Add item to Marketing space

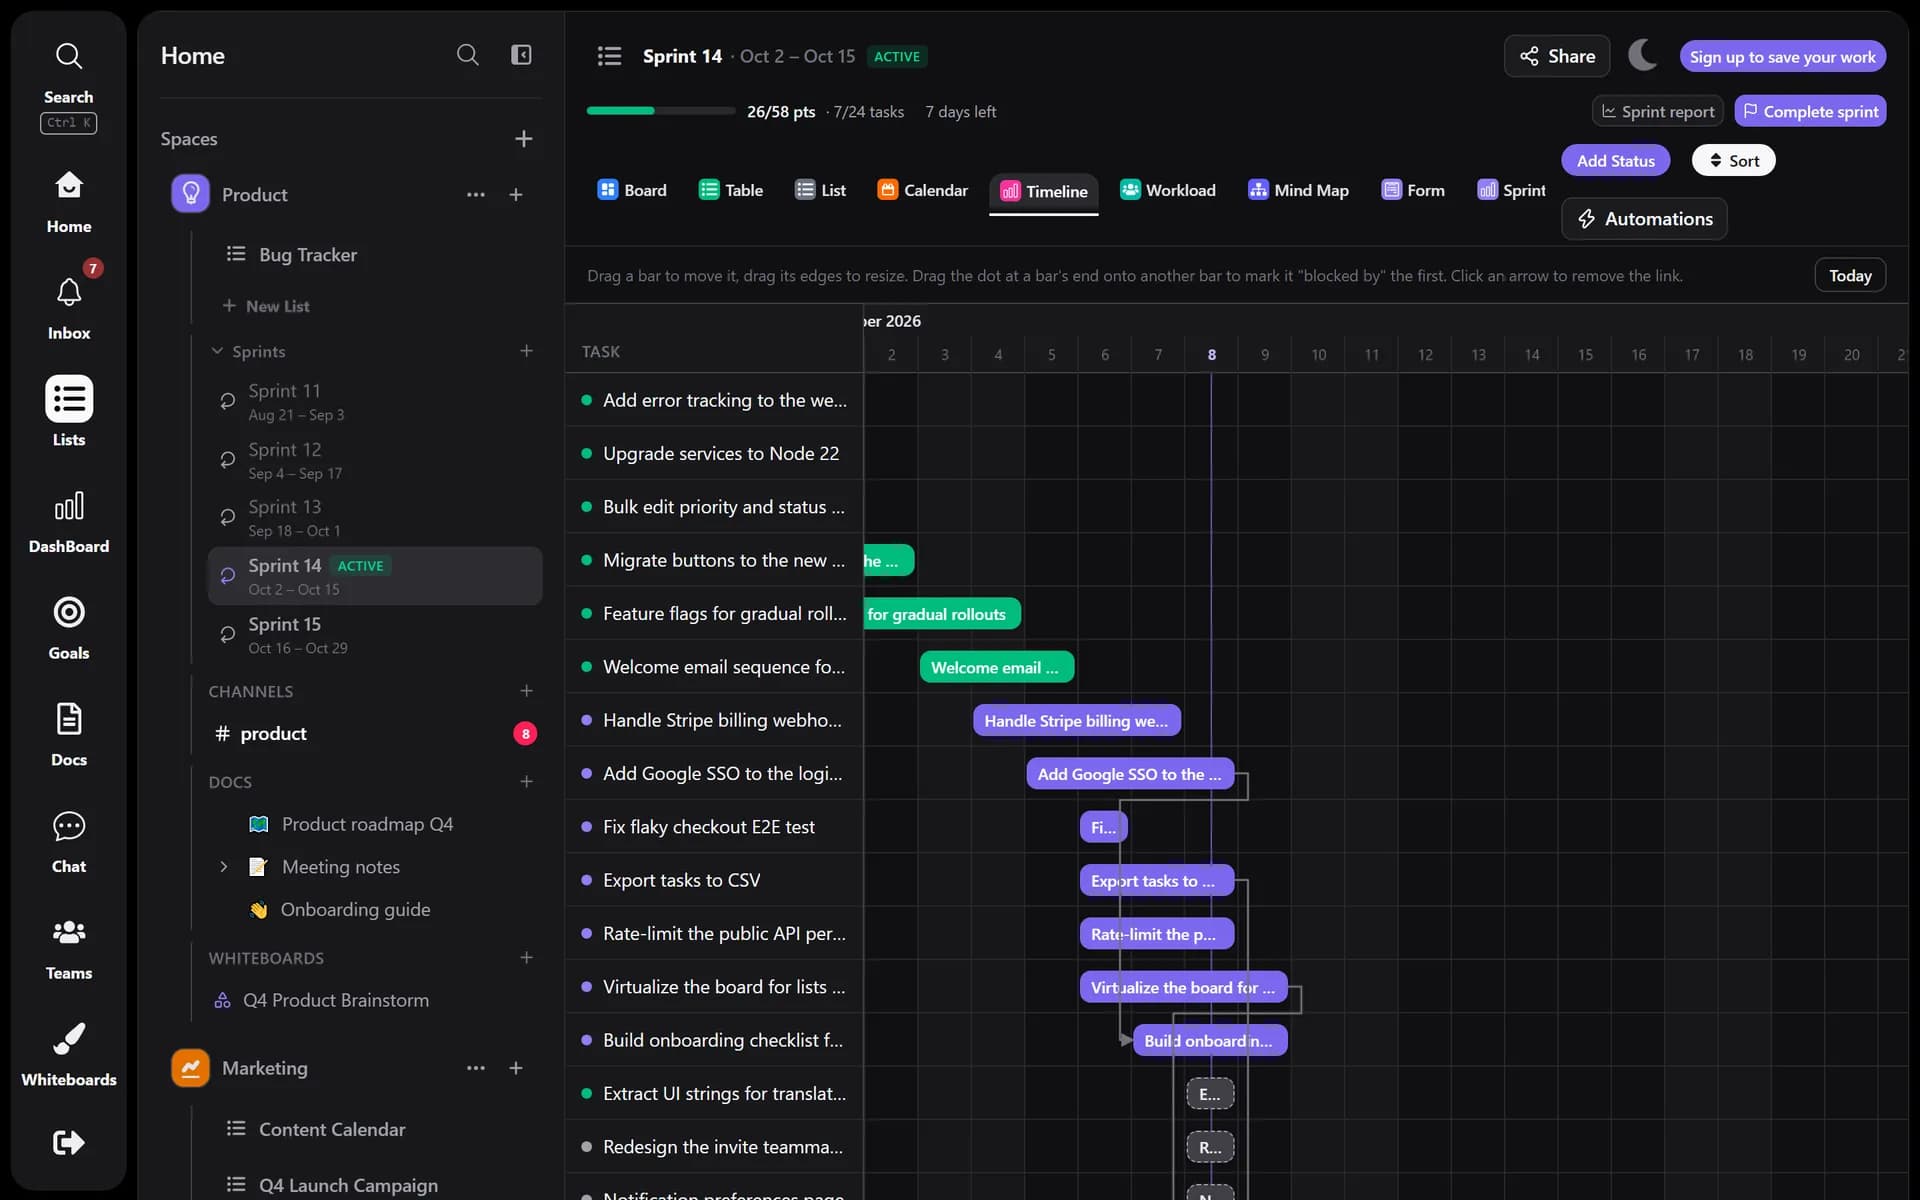(516, 1068)
